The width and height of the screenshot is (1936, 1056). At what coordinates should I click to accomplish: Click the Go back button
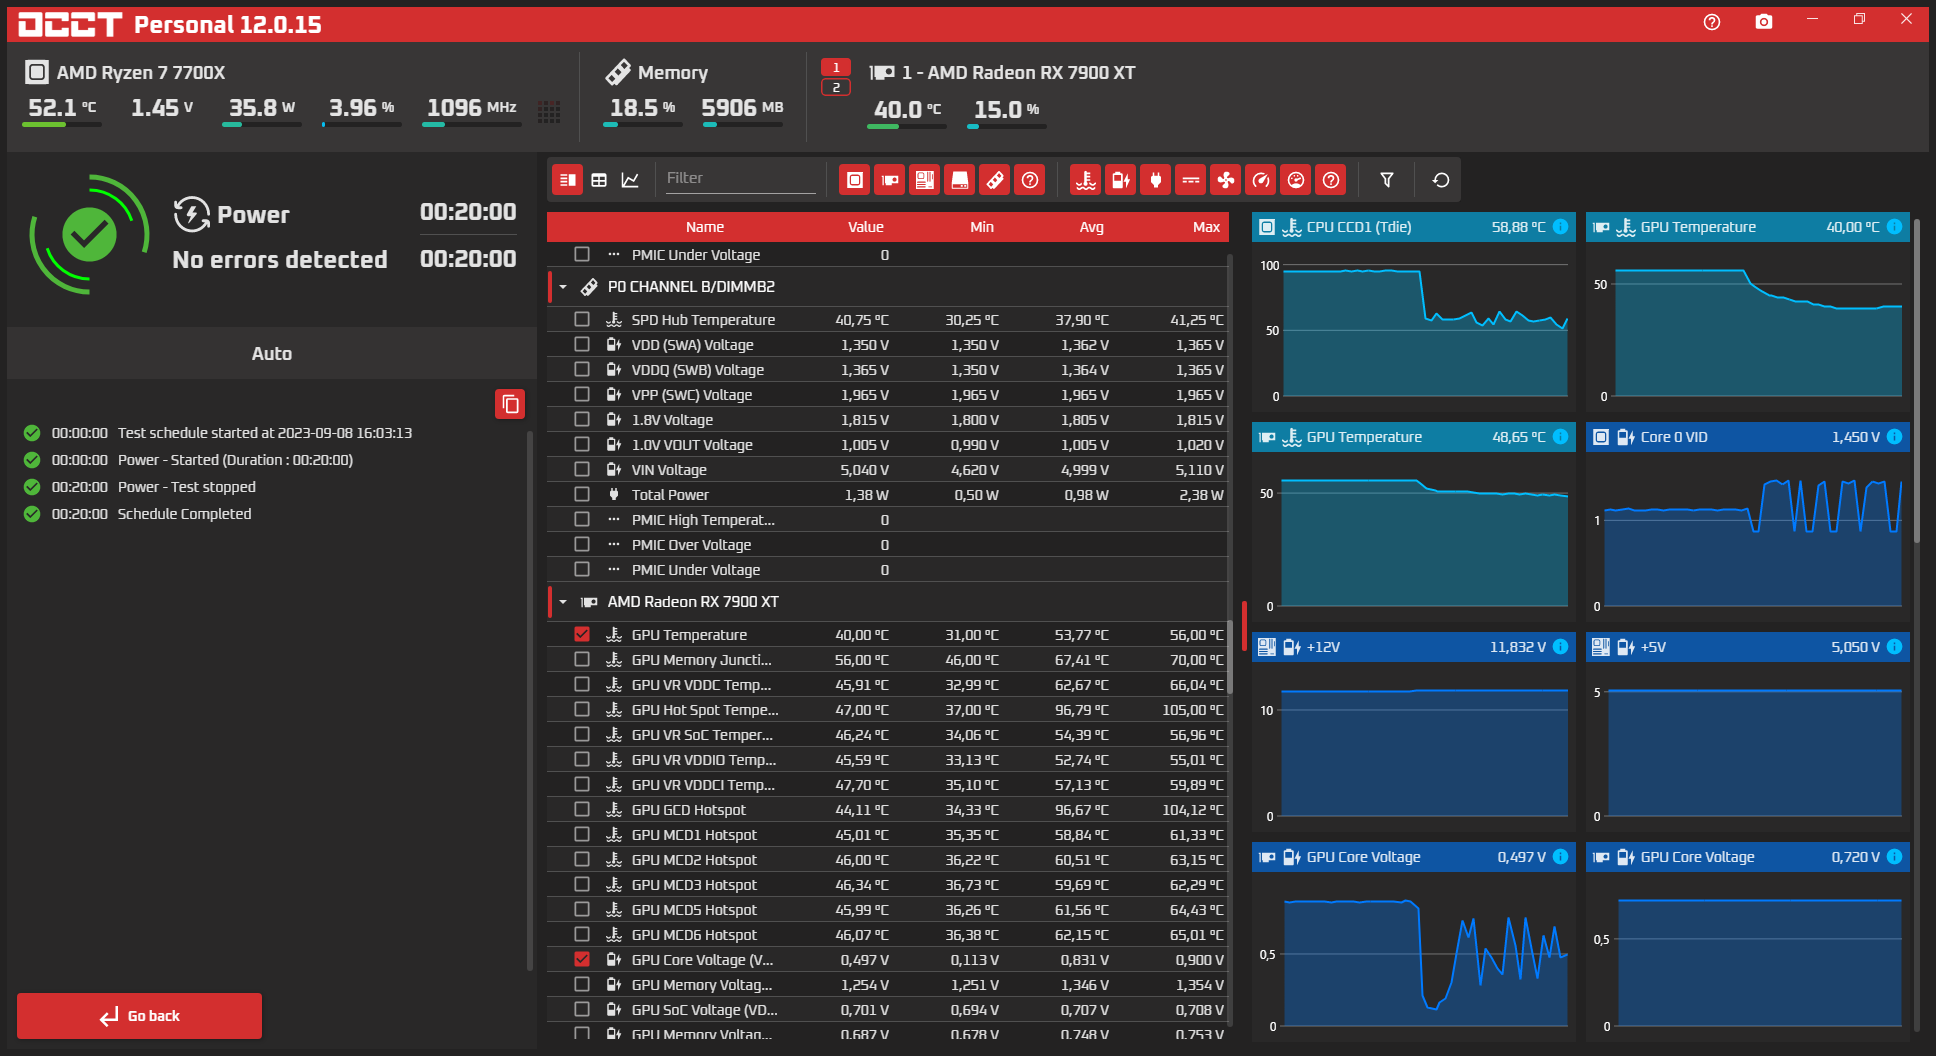coord(140,1016)
